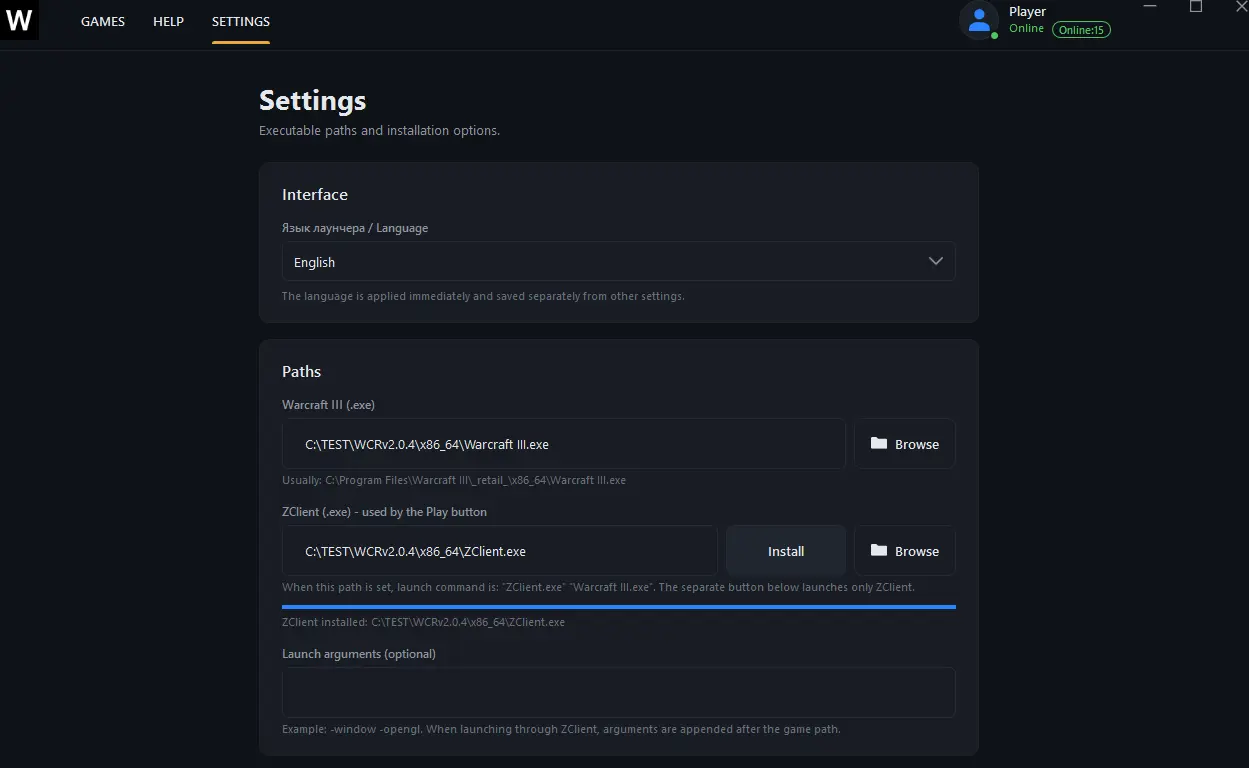Click the Usually: C:\Program Files hint text

click(454, 480)
